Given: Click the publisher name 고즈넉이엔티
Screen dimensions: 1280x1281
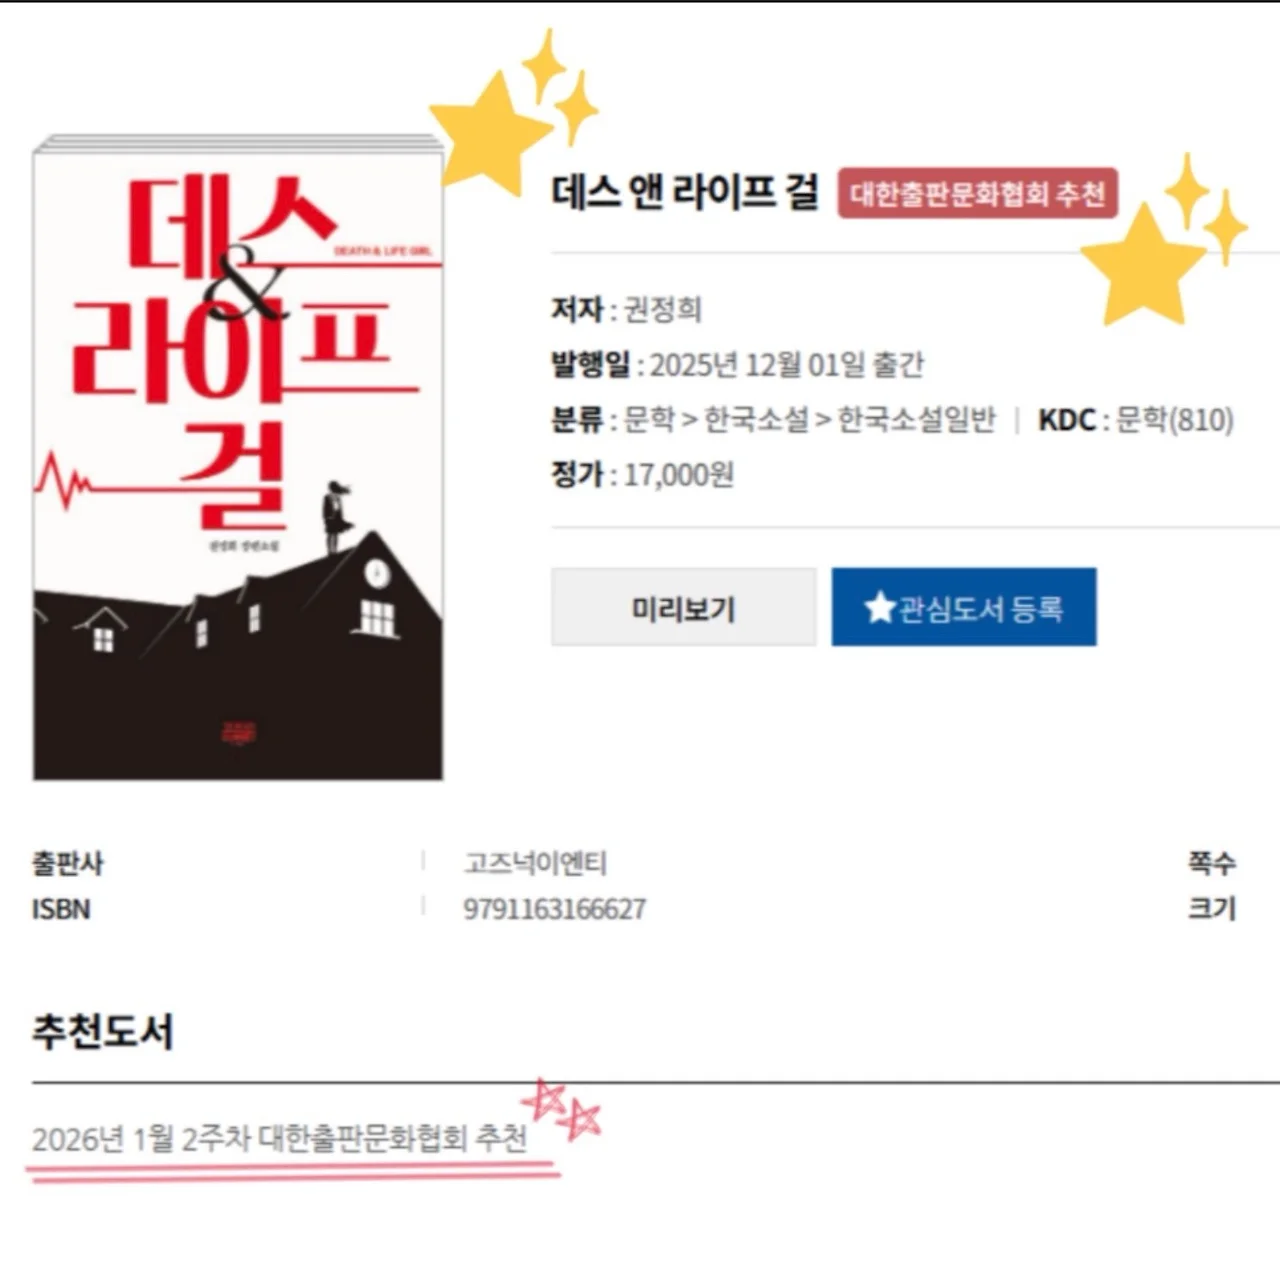Looking at the screenshot, I should pyautogui.click(x=535, y=863).
